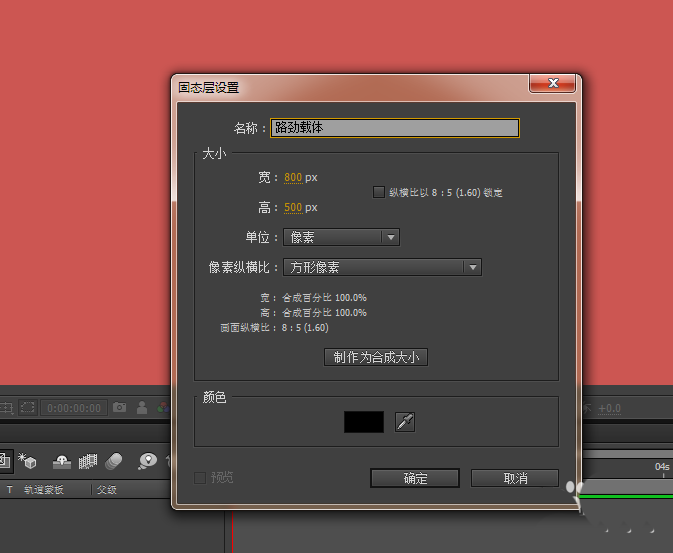Click the 轨道蒙板 column header
This screenshot has height=553, width=673.
tap(44, 489)
